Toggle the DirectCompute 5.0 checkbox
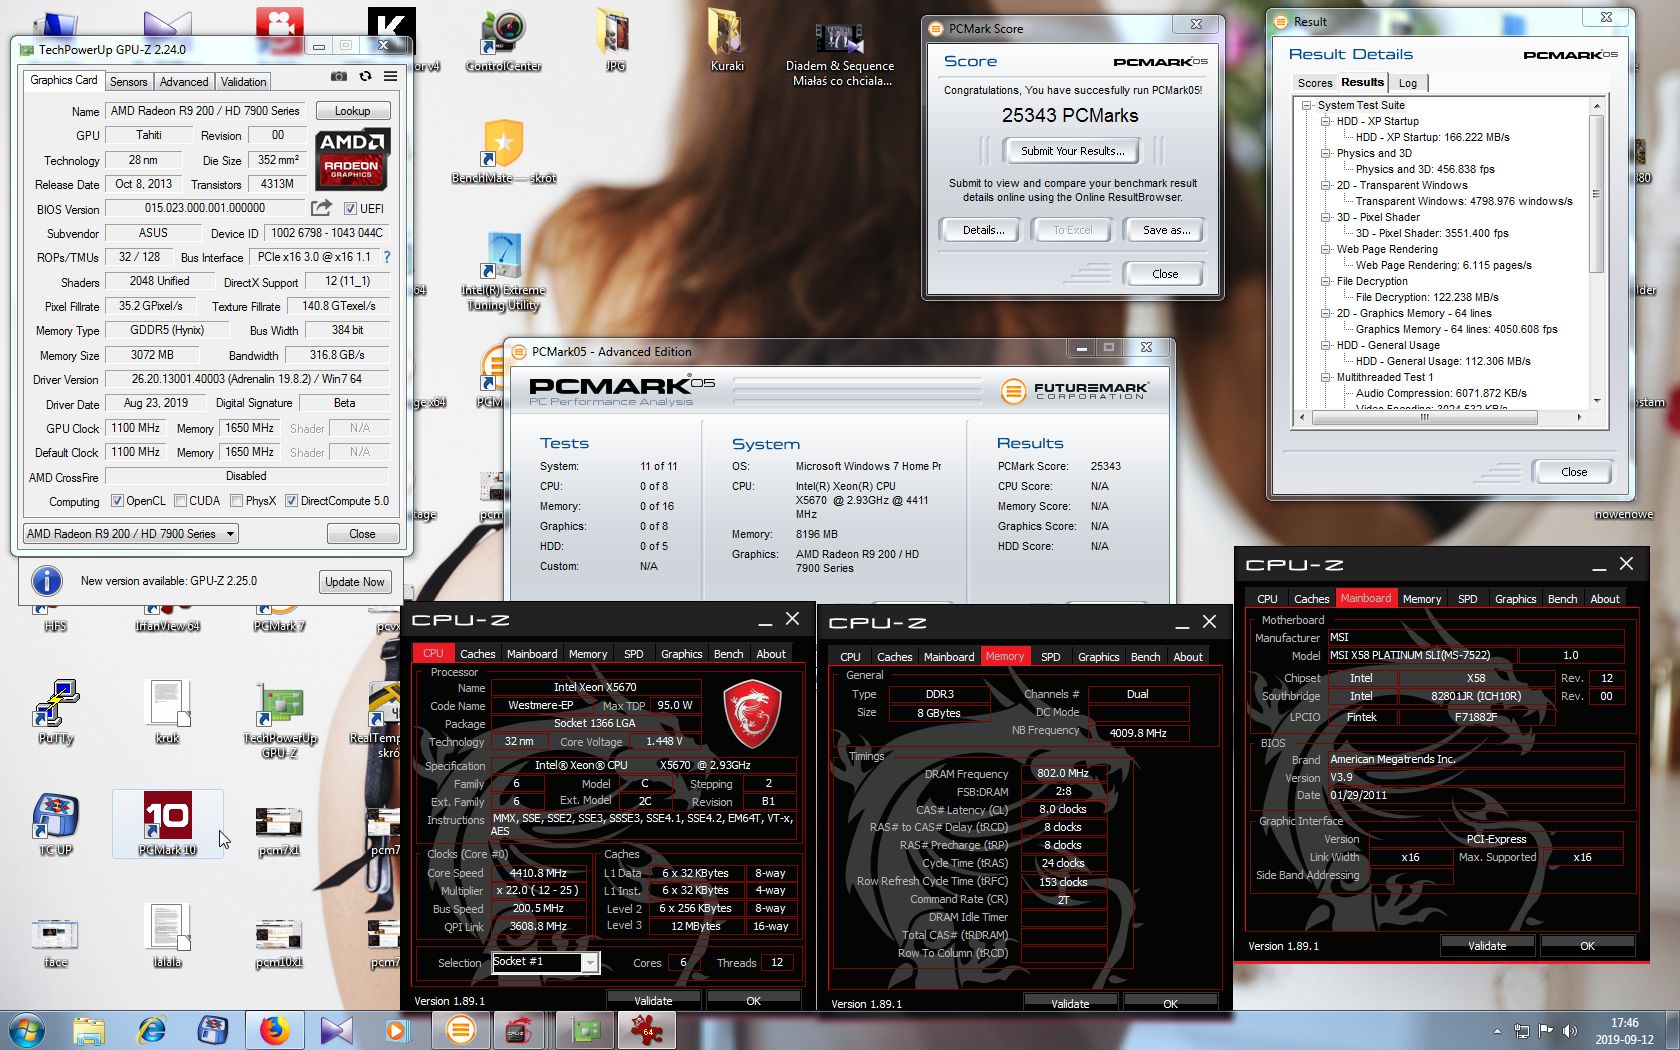Image resolution: width=1680 pixels, height=1050 pixels. click(291, 501)
